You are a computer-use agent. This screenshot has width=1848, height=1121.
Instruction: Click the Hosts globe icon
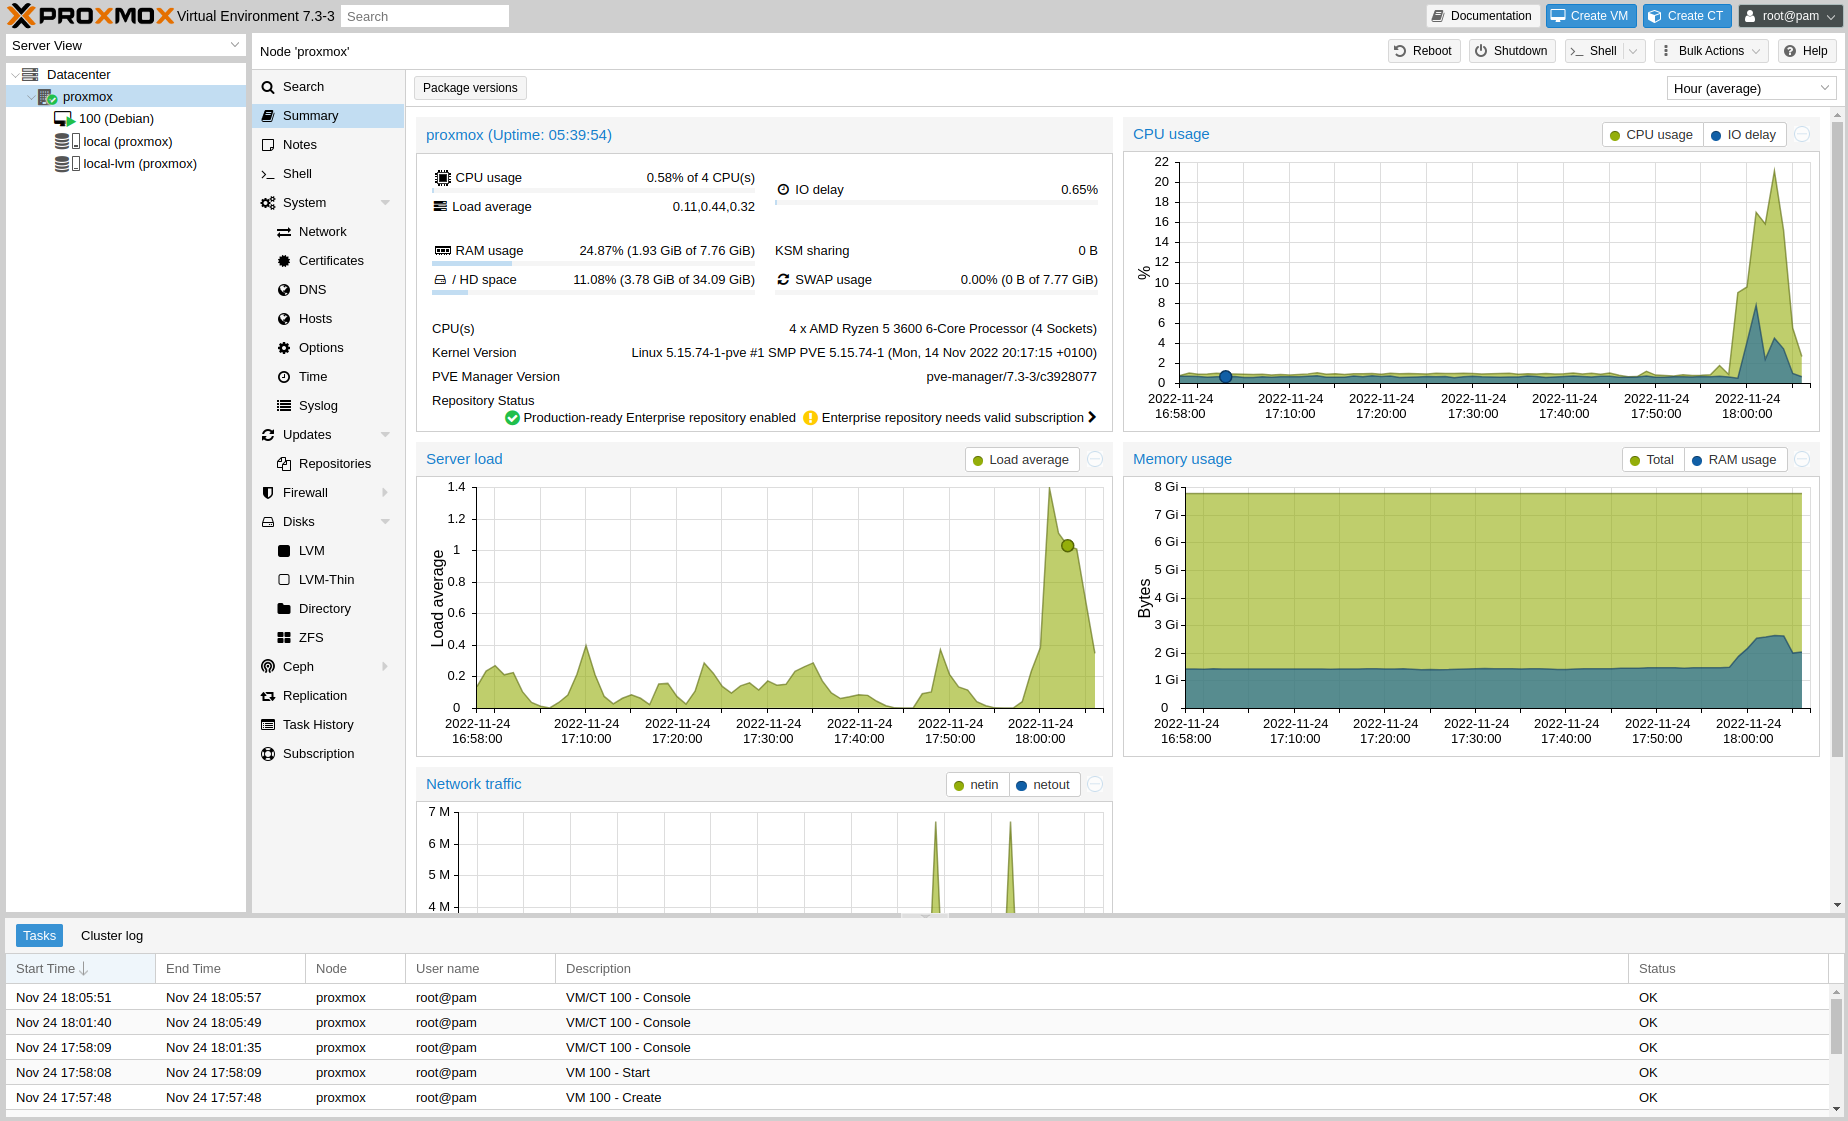pos(284,319)
